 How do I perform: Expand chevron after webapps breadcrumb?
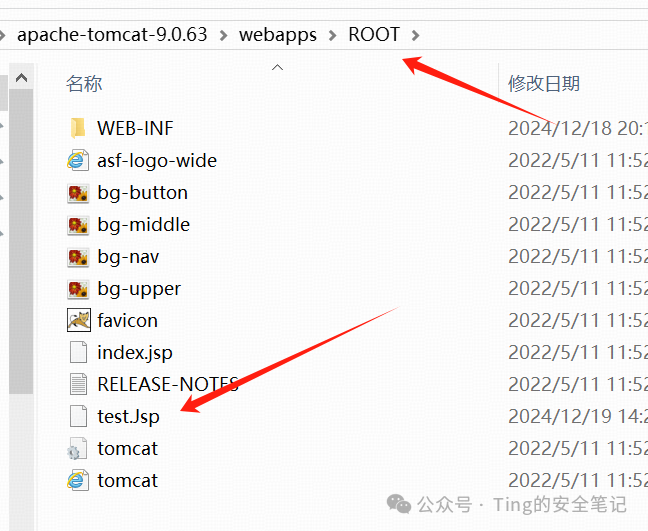click(x=333, y=36)
